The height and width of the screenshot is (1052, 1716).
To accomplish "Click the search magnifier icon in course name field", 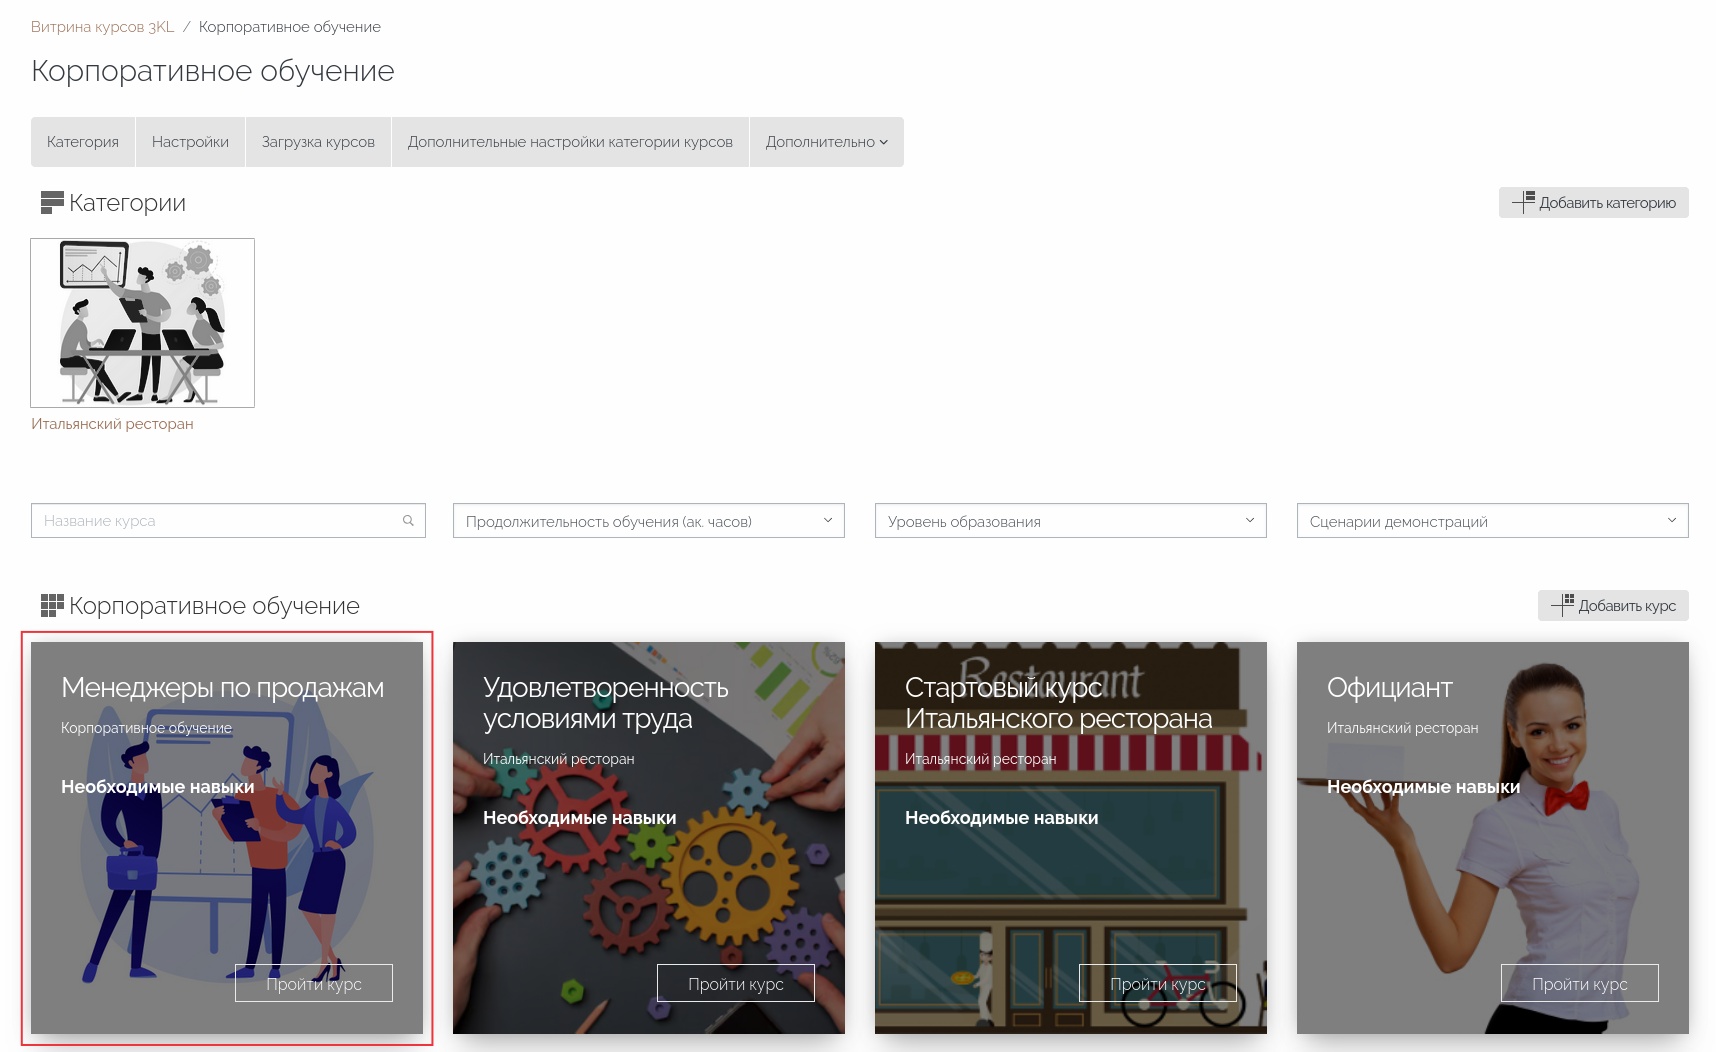I will tap(408, 520).
